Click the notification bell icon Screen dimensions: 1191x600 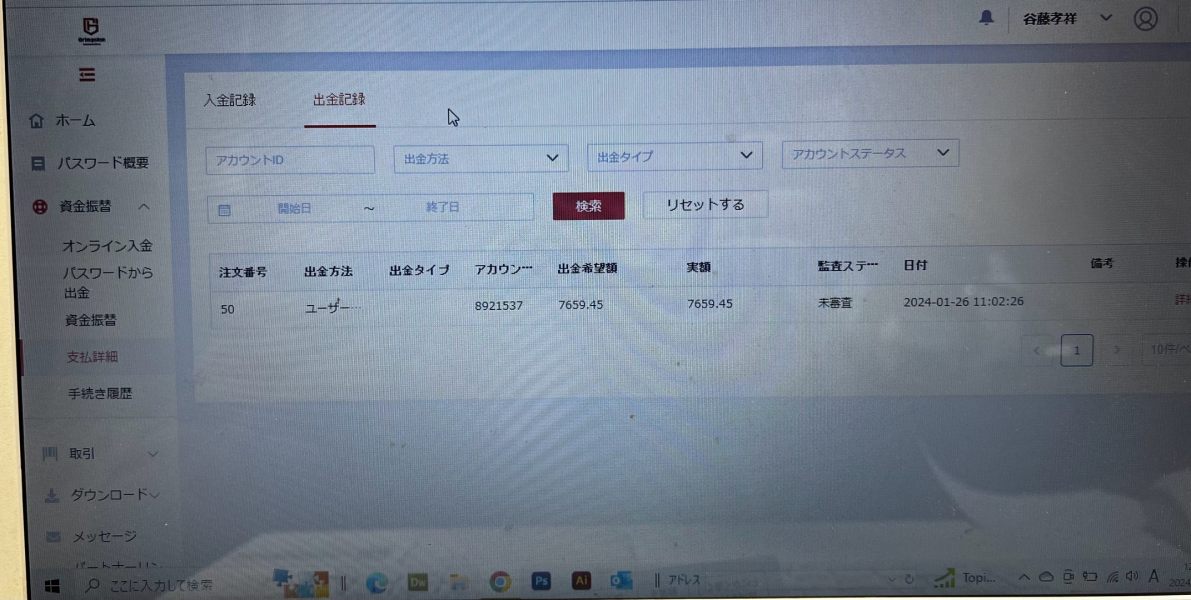[986, 18]
